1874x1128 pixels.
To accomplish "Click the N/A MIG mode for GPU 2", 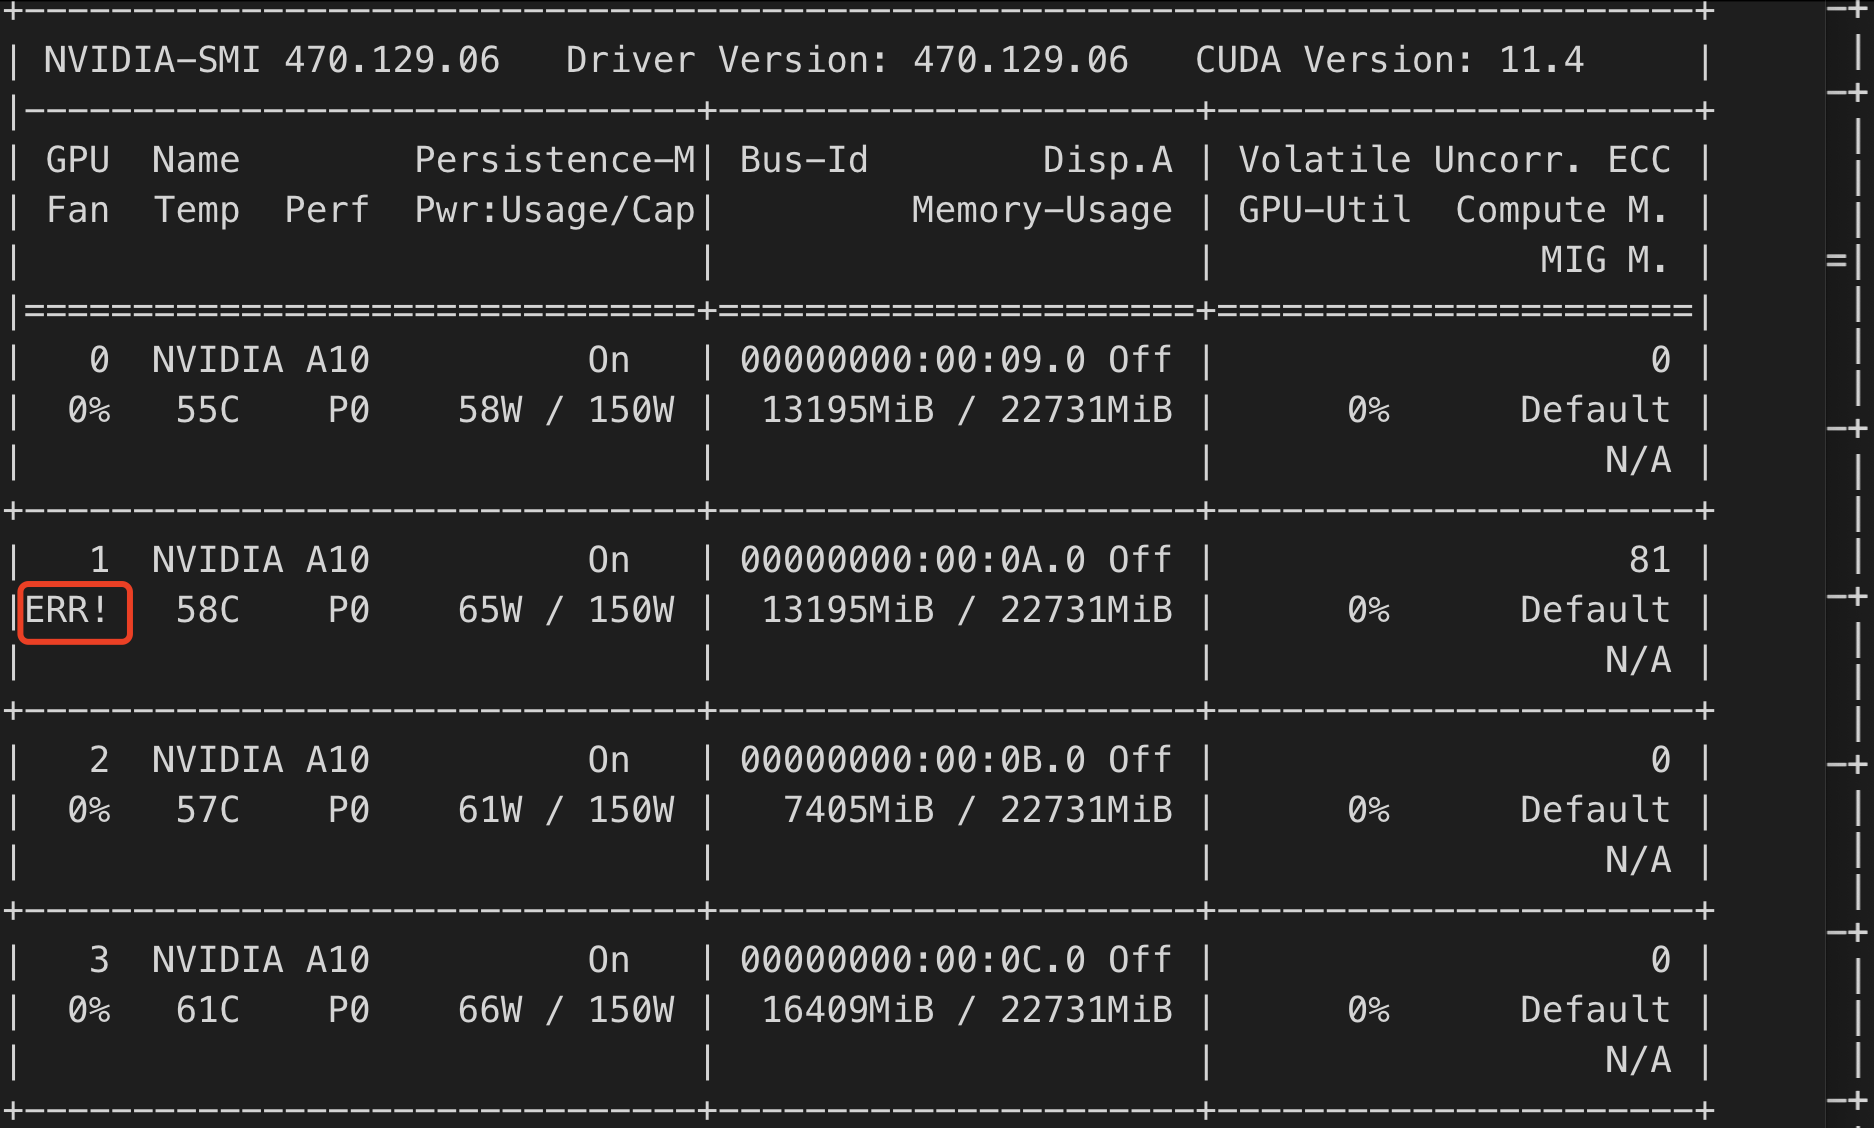I will pyautogui.click(x=1638, y=860).
